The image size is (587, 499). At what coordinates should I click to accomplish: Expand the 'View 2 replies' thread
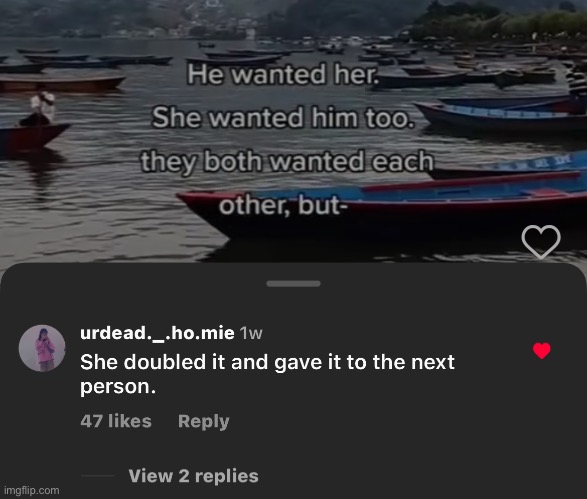click(194, 476)
